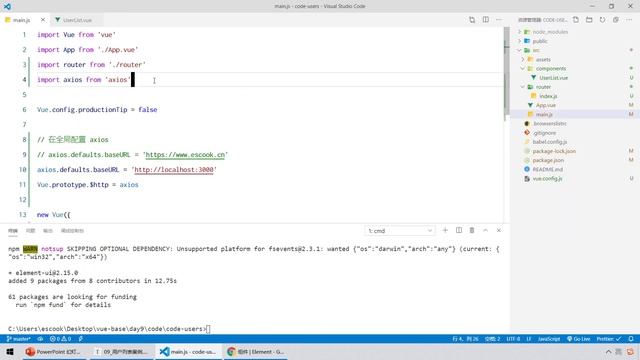The image size is (640, 360).
Task: Switch to the terminal panel tab
Action: click(13, 231)
